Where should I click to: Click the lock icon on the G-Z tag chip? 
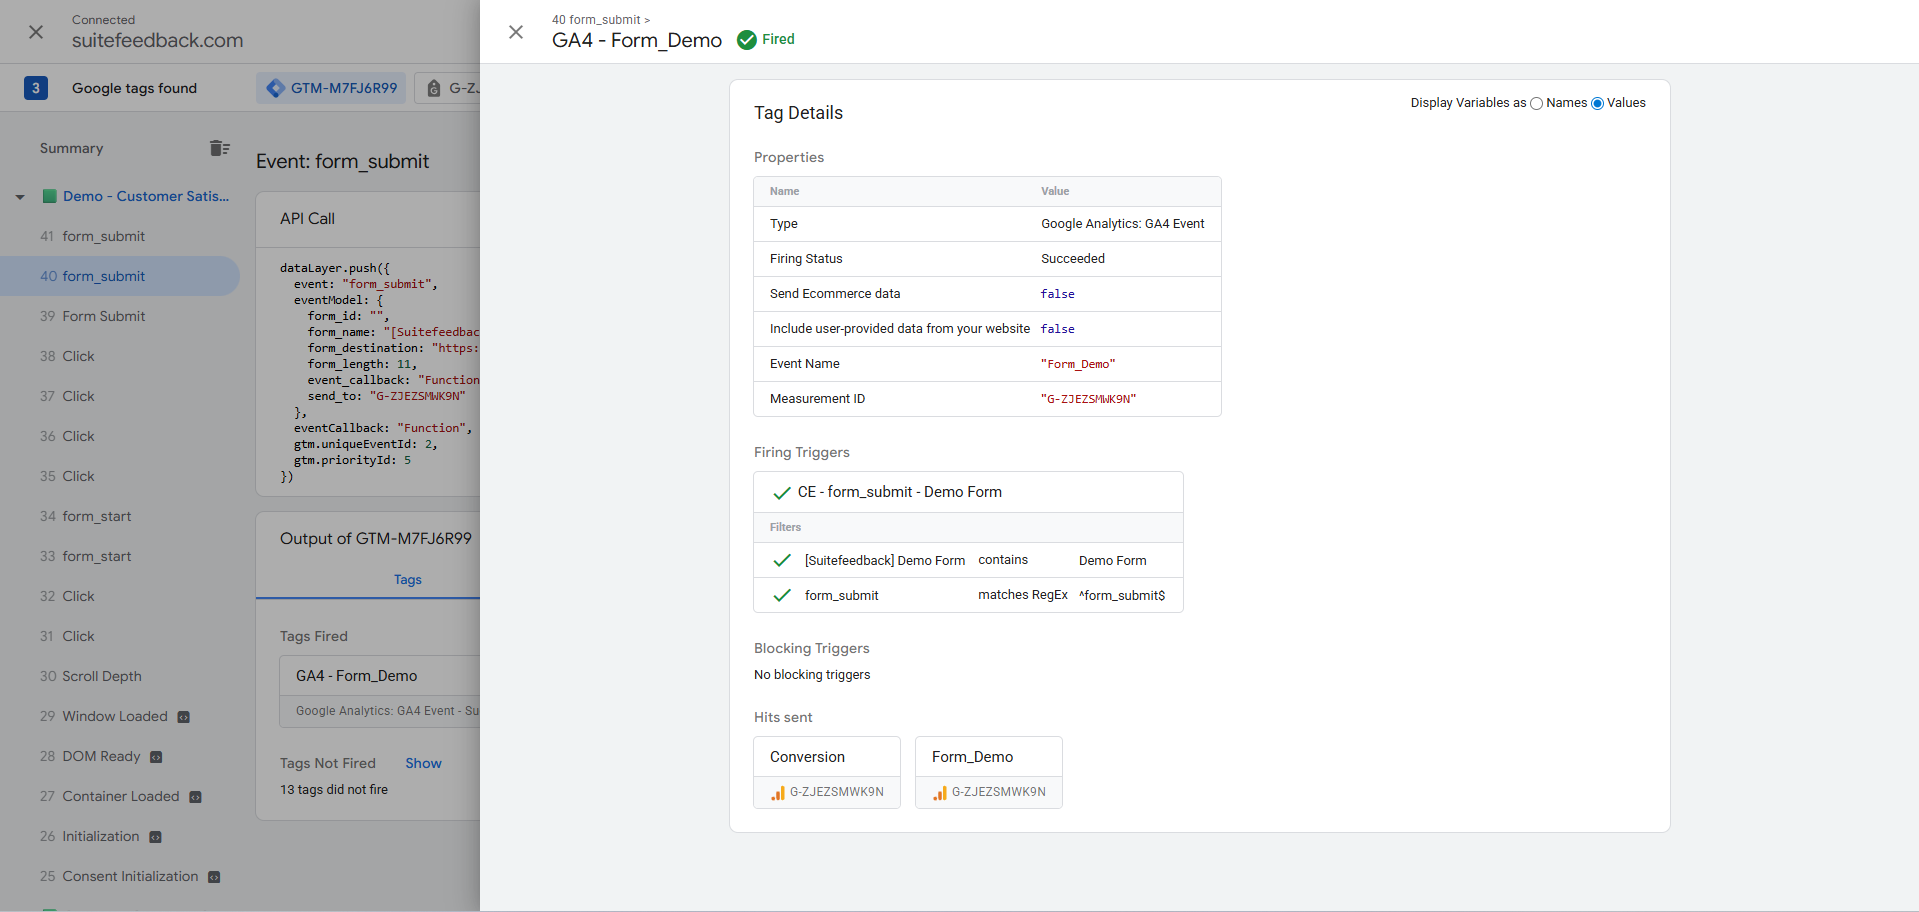point(434,88)
